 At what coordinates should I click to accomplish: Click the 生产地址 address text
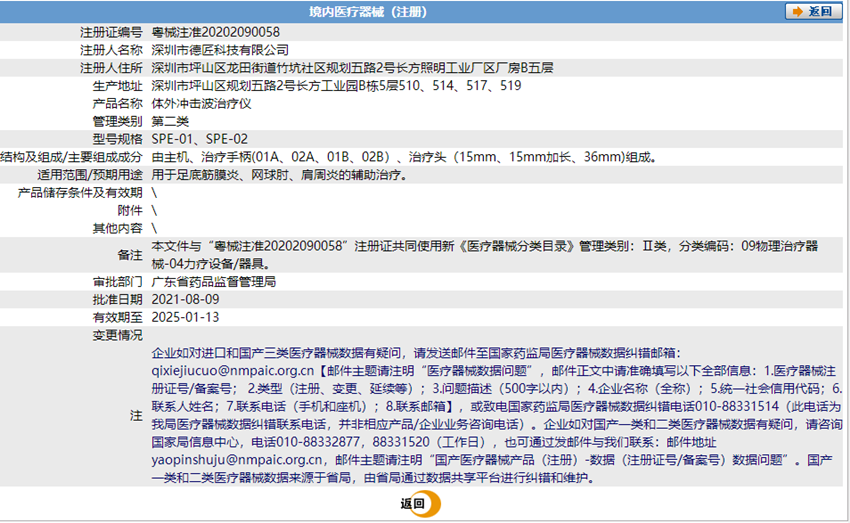336,86
